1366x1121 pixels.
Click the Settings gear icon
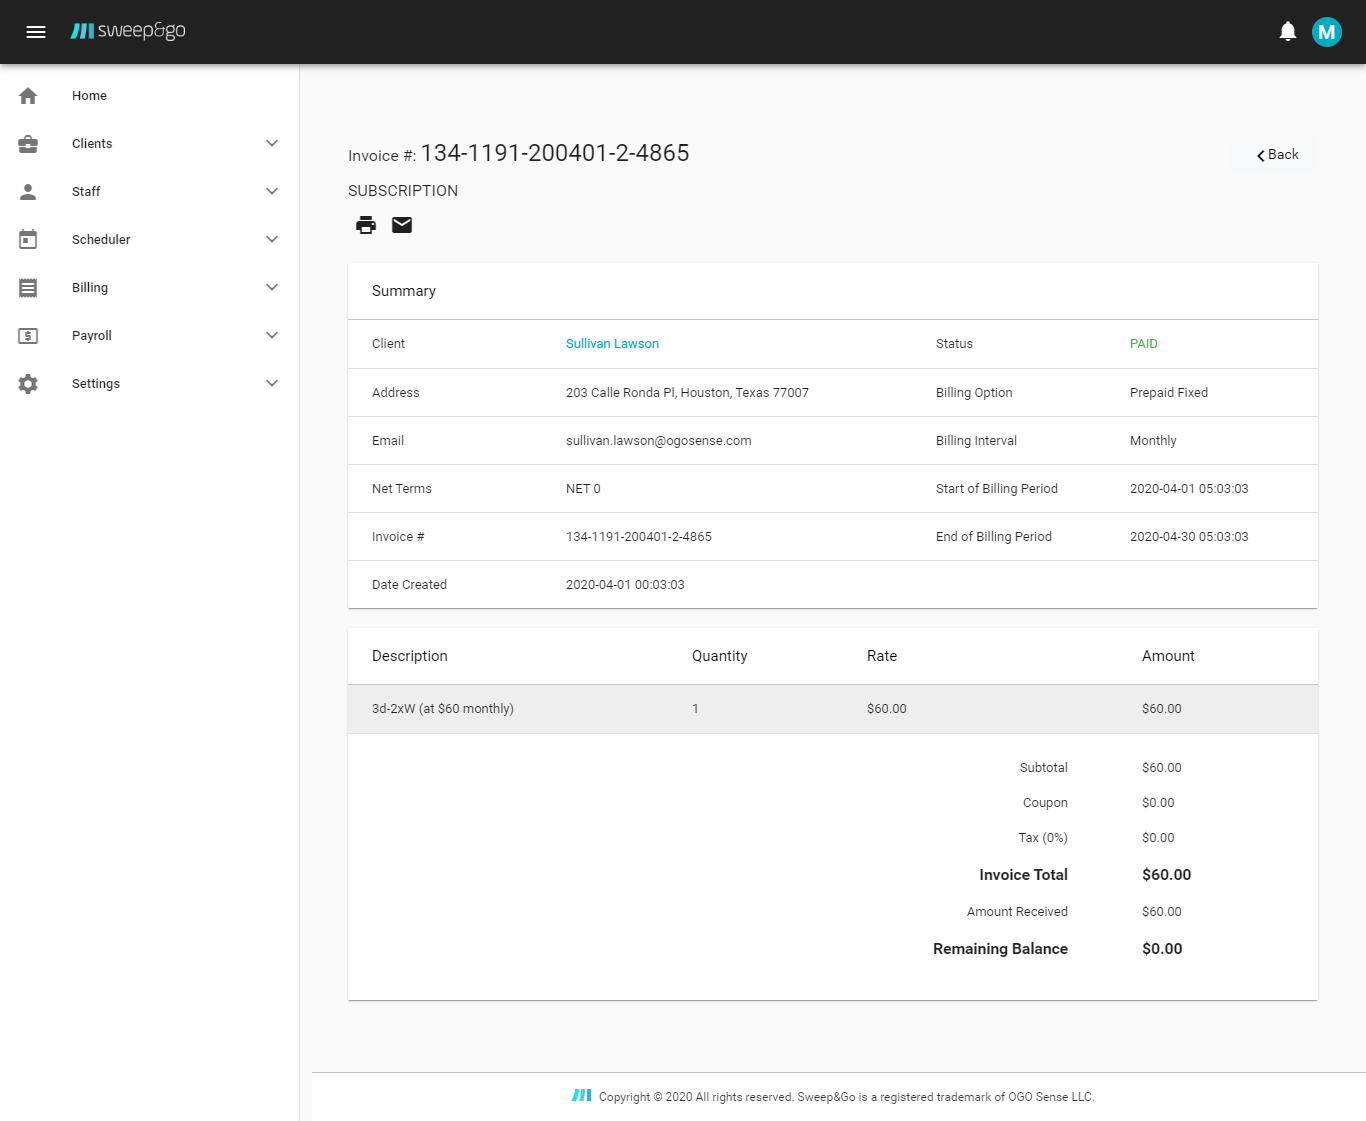click(28, 384)
